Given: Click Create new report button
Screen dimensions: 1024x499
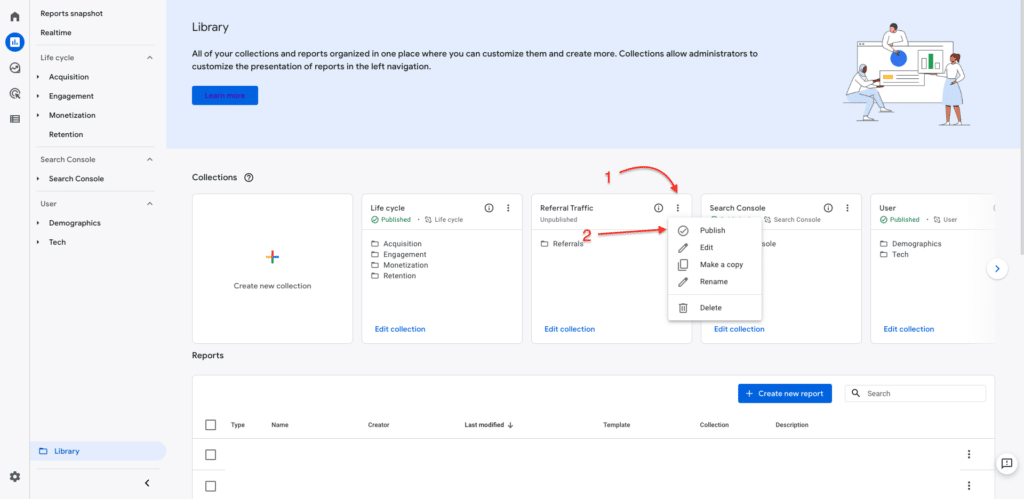Looking at the screenshot, I should point(784,394).
